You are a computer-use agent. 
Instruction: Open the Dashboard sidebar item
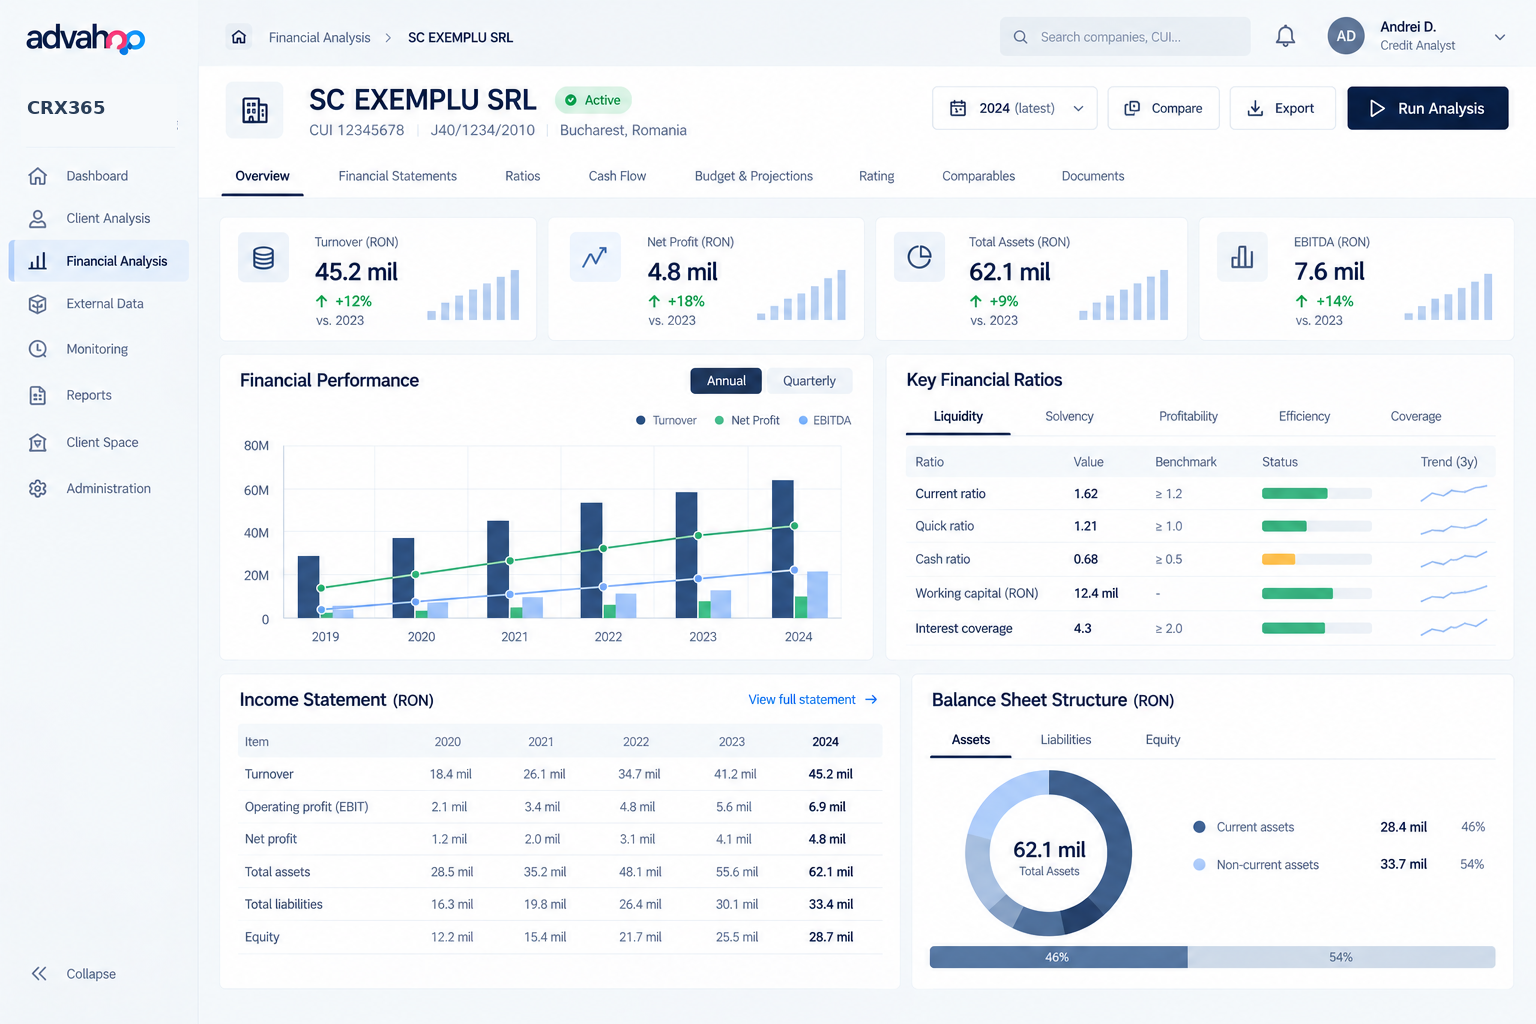tap(98, 176)
